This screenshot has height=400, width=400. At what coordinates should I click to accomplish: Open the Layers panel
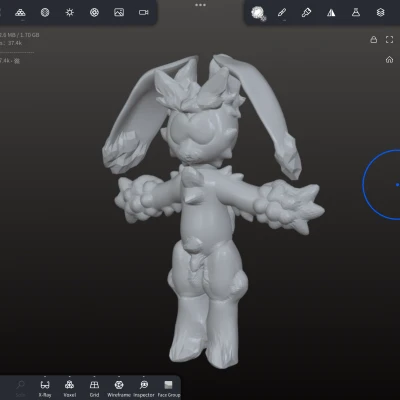click(x=380, y=13)
